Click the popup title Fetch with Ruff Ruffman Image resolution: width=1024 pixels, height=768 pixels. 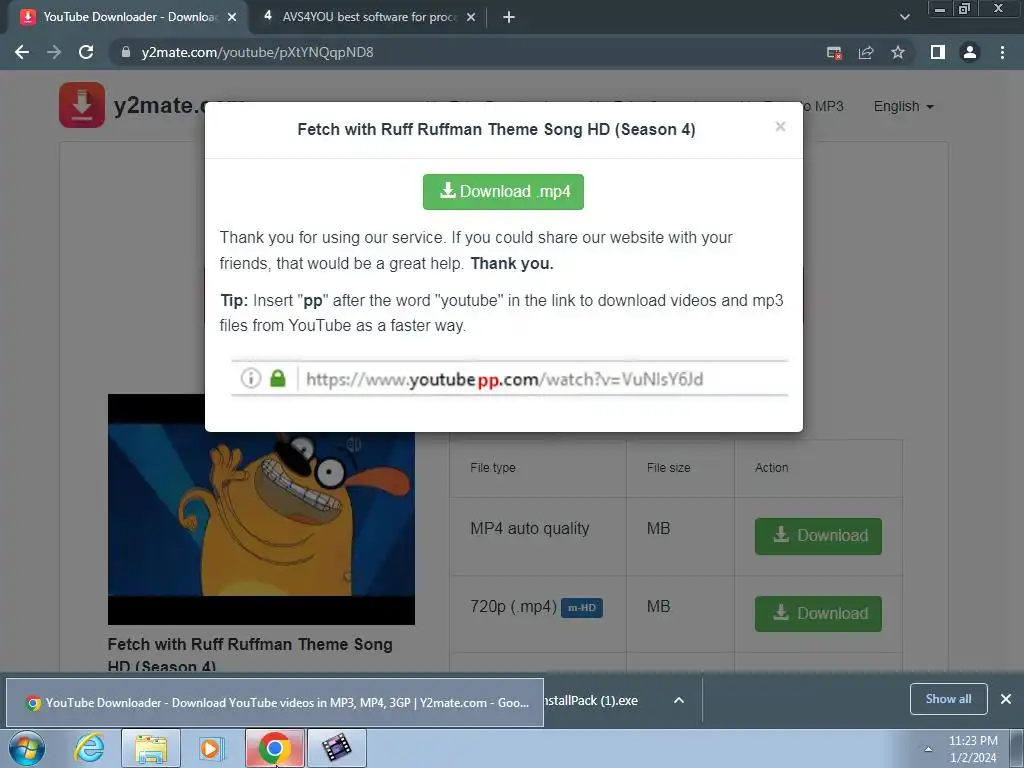tap(496, 129)
